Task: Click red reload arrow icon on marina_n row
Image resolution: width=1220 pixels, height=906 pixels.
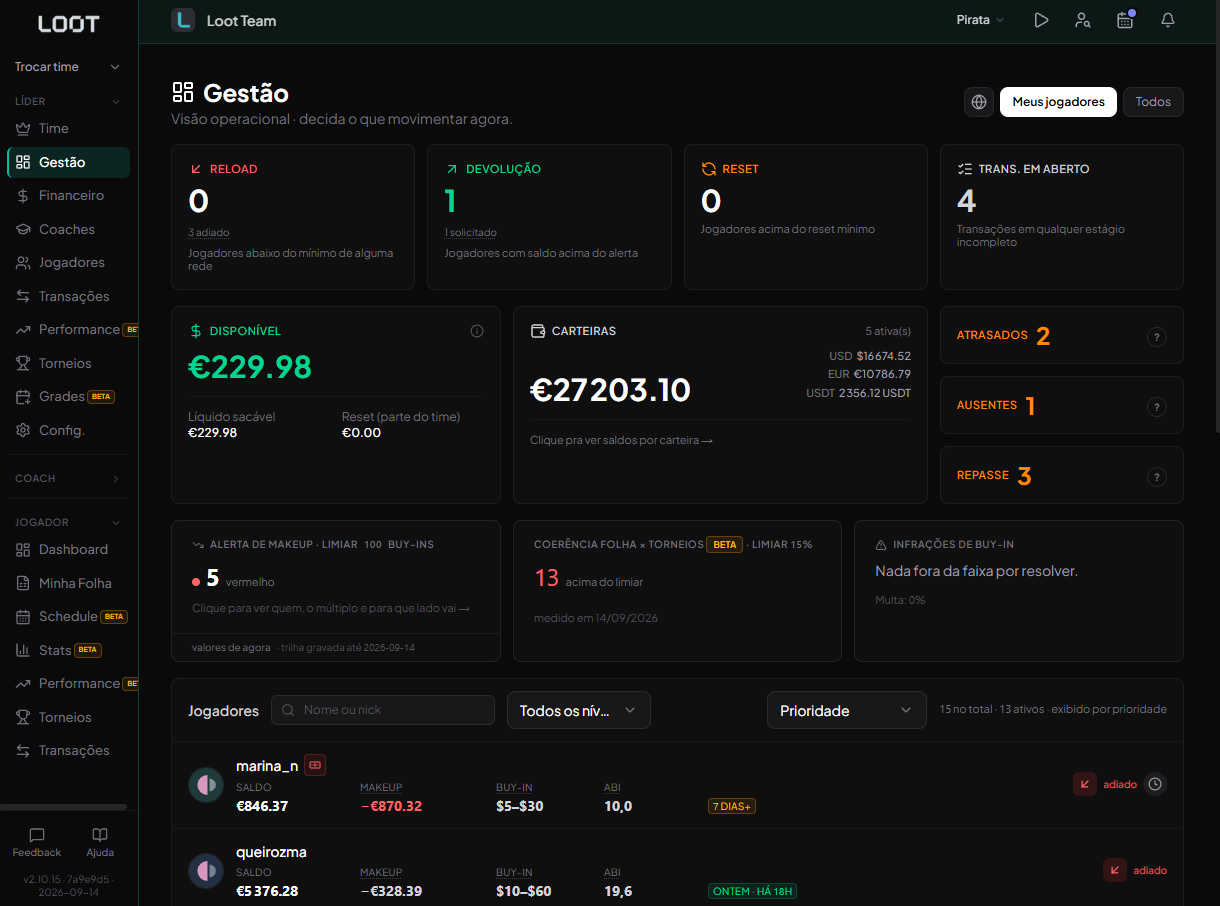Action: (1085, 784)
